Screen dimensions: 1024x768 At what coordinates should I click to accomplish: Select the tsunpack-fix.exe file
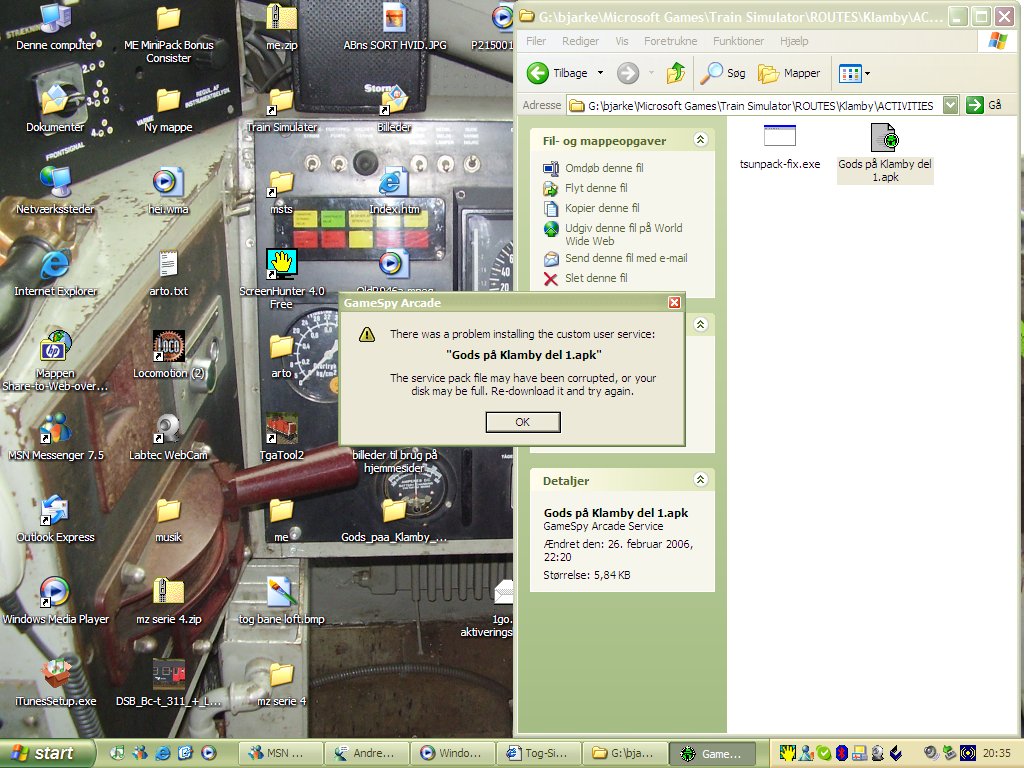coord(780,146)
